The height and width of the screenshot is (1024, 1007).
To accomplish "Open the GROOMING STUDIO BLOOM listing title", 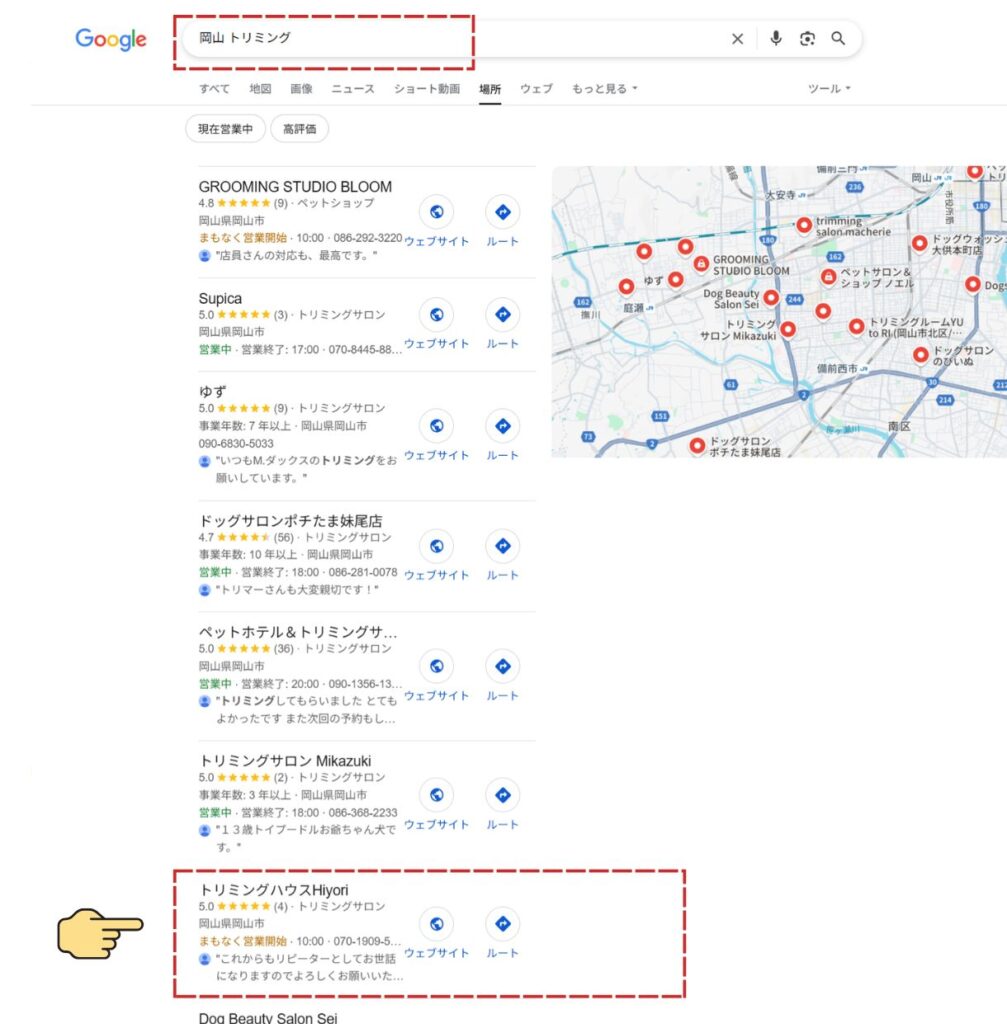I will [x=295, y=187].
